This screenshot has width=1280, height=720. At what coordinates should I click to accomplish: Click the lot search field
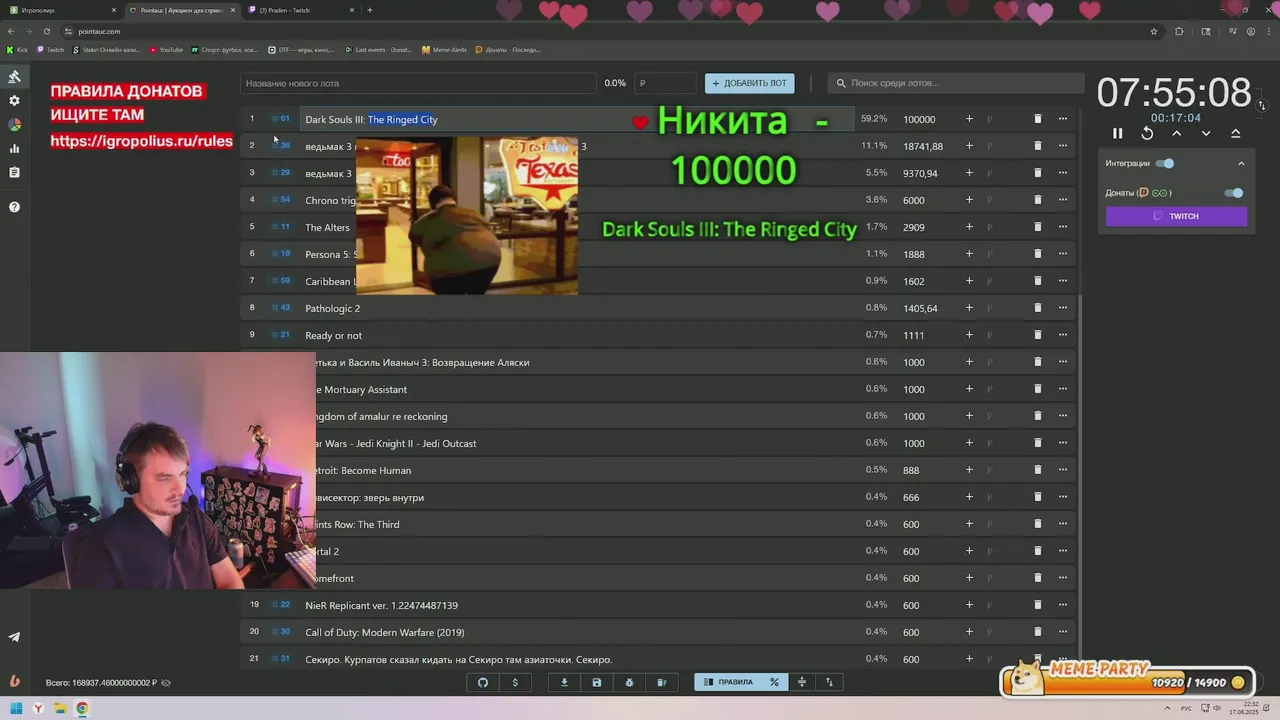point(957,83)
